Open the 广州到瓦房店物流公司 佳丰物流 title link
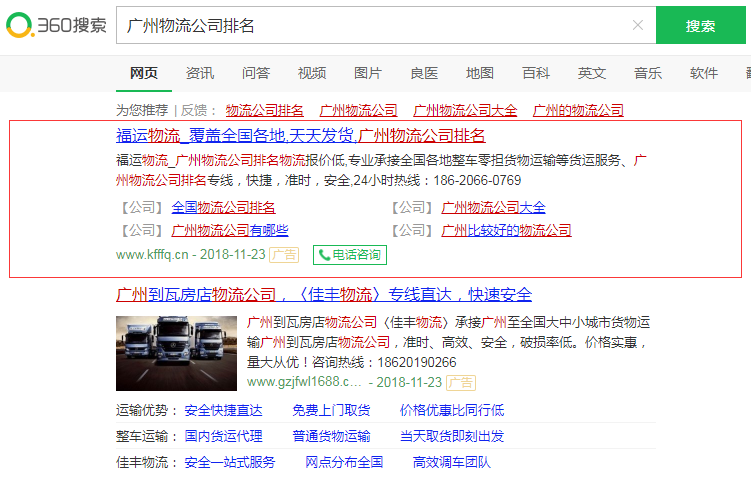This screenshot has width=751, height=483. coord(324,294)
